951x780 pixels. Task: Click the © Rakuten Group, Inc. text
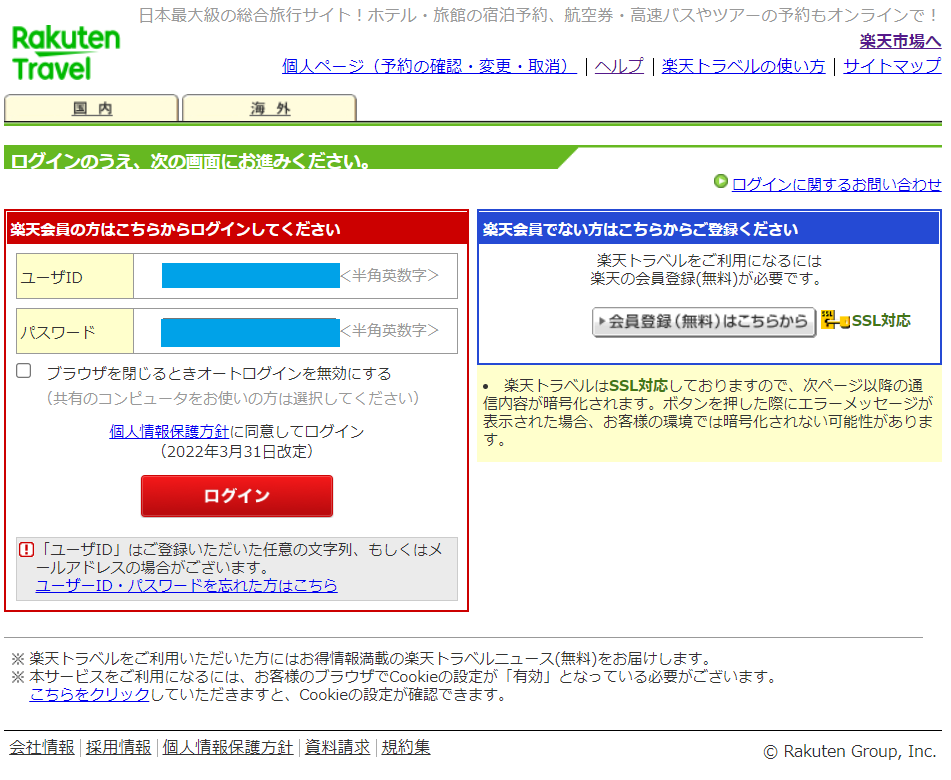[850, 751]
